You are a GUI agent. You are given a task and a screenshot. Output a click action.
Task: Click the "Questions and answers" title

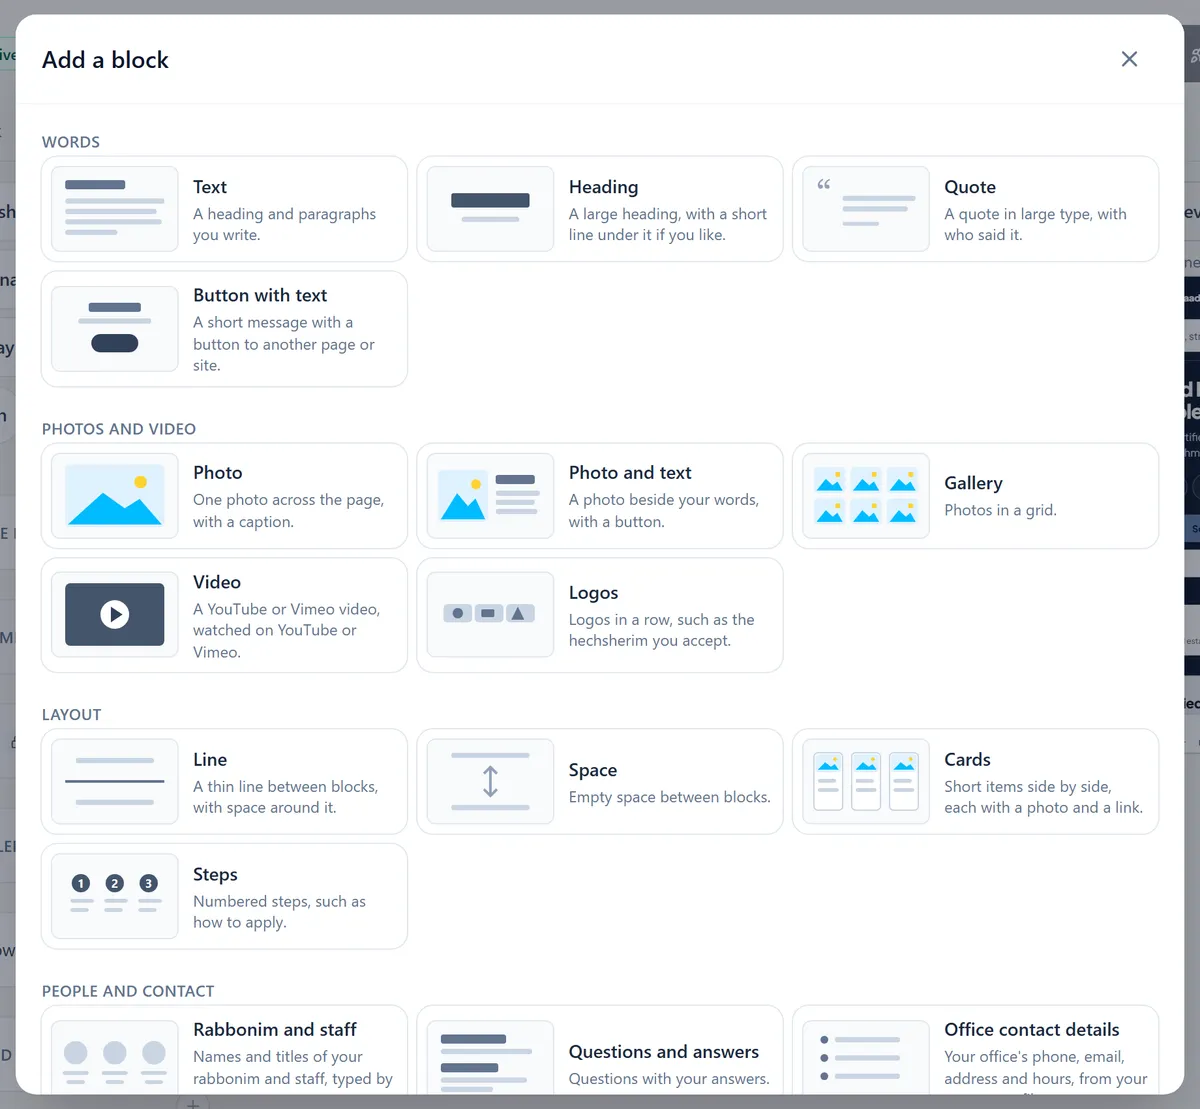[x=664, y=1051]
